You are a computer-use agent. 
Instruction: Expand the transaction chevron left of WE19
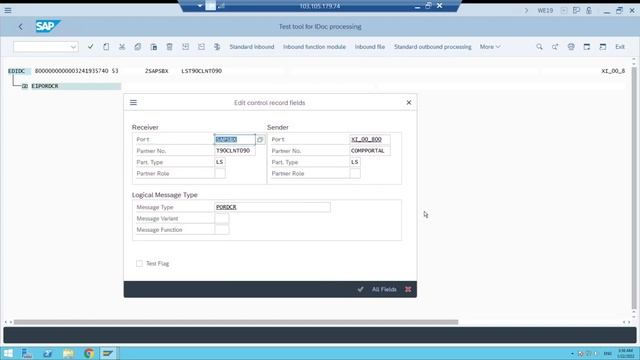coord(527,10)
